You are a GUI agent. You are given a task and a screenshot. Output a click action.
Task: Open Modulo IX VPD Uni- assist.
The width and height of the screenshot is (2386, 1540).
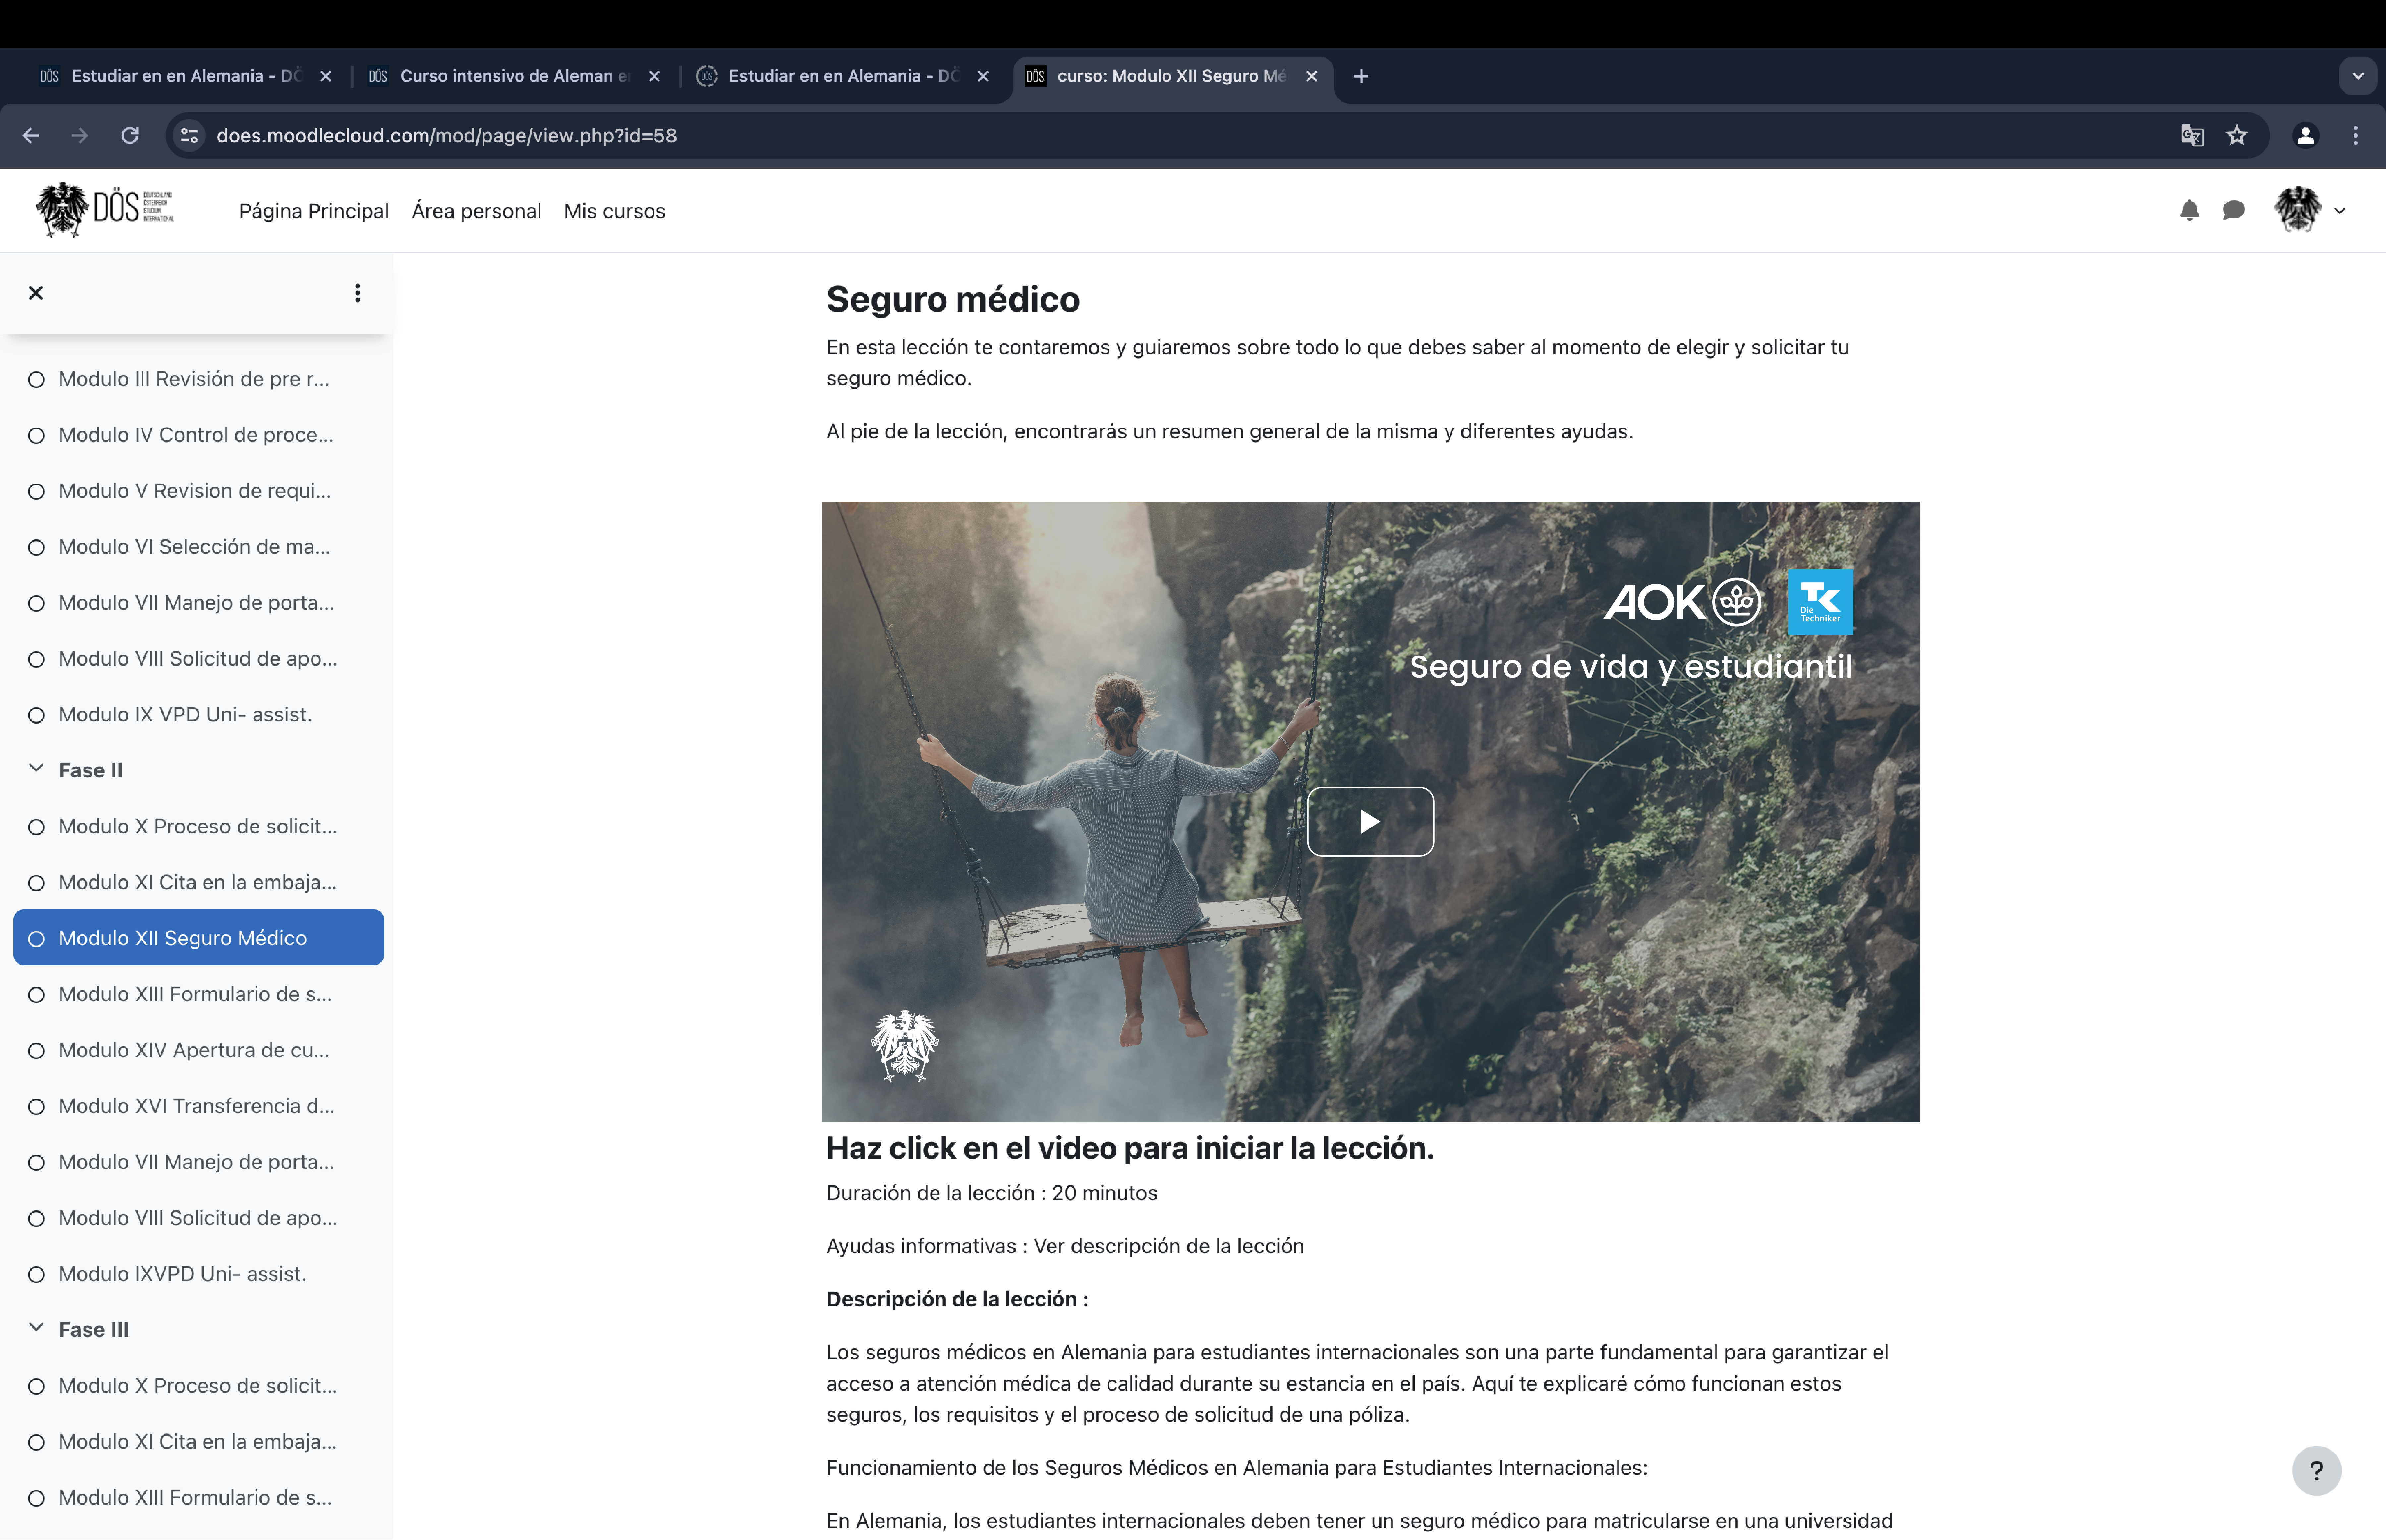coord(185,715)
